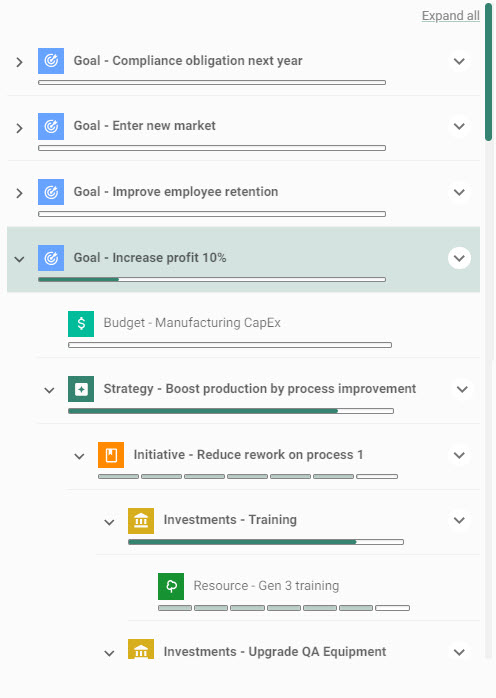Image resolution: width=496 pixels, height=698 pixels.
Task: Click the Investments - Training bank icon
Action: (141, 520)
